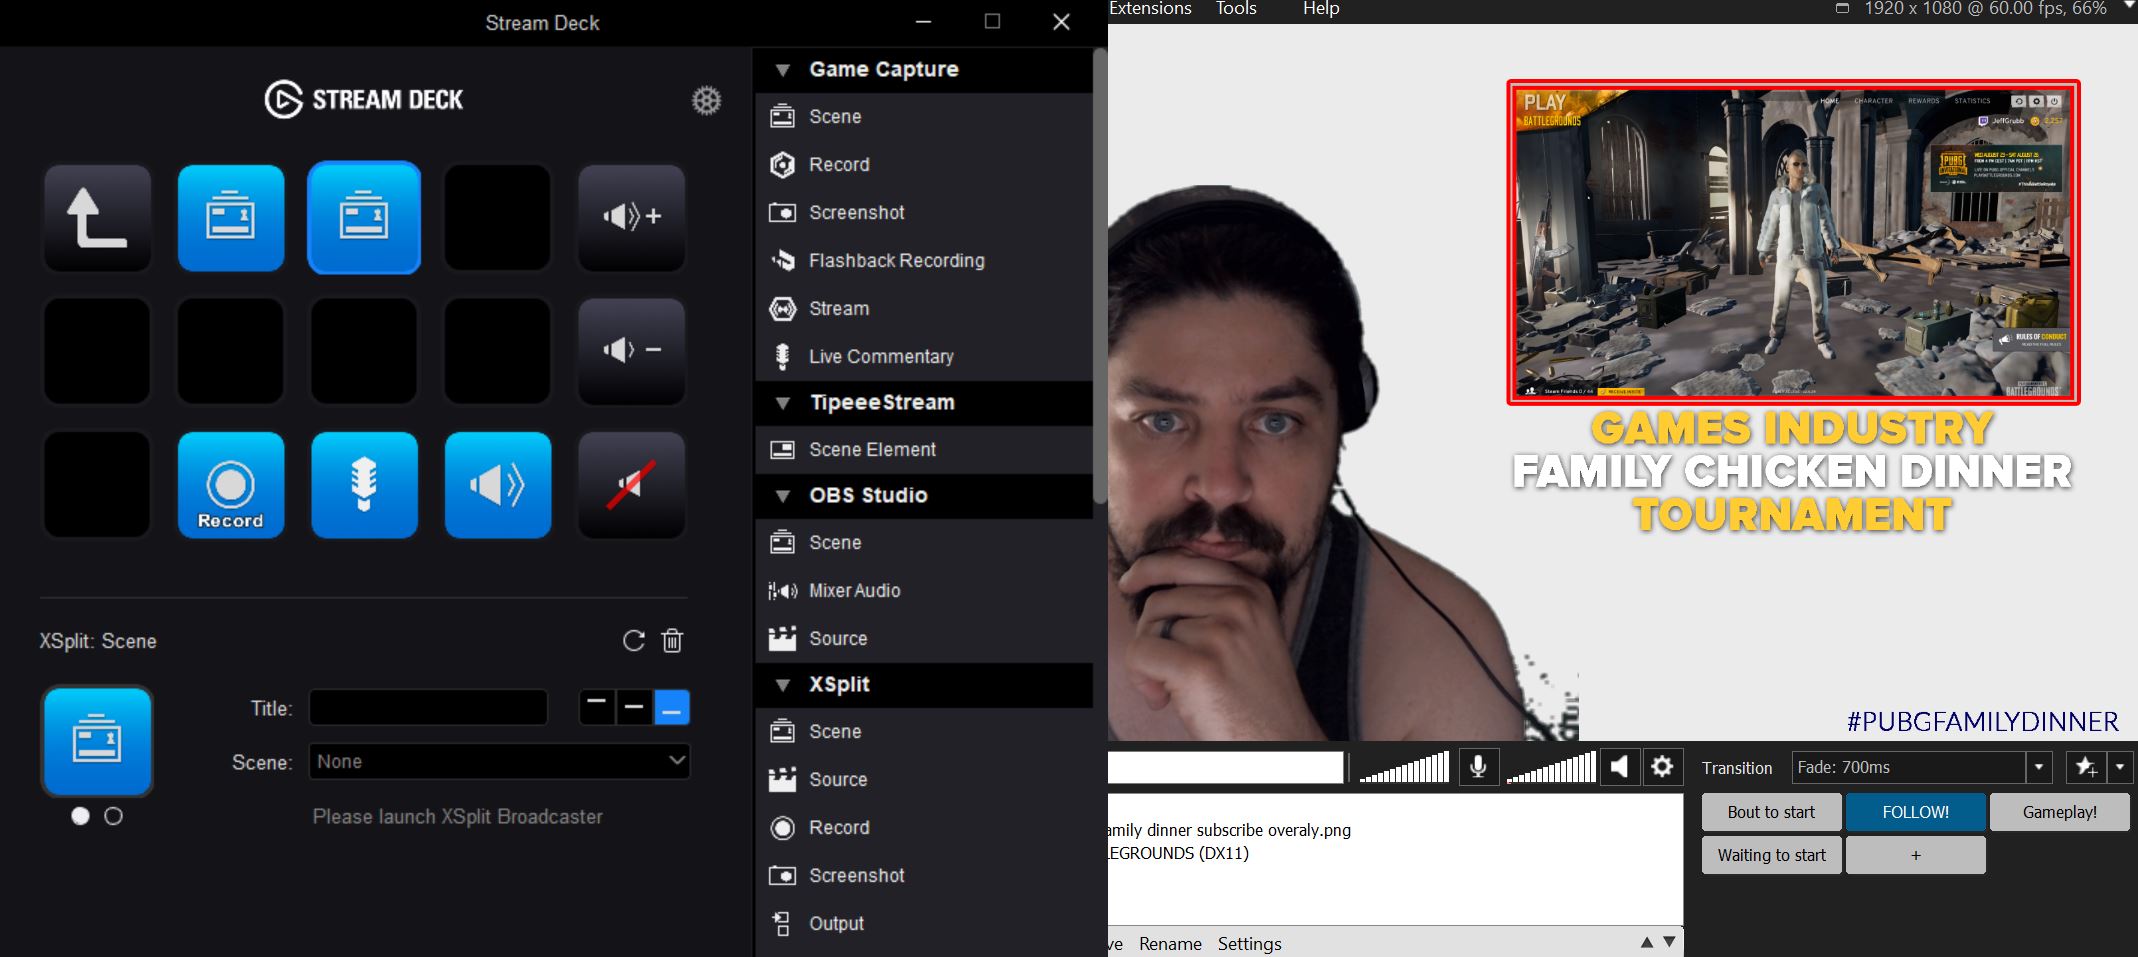Open the Tools menu in XSplit

(1236, 8)
